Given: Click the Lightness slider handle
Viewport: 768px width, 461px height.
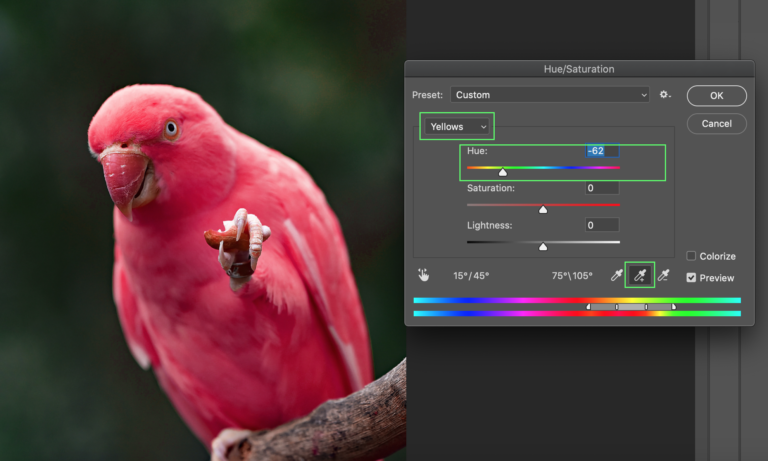Looking at the screenshot, I should coord(543,246).
